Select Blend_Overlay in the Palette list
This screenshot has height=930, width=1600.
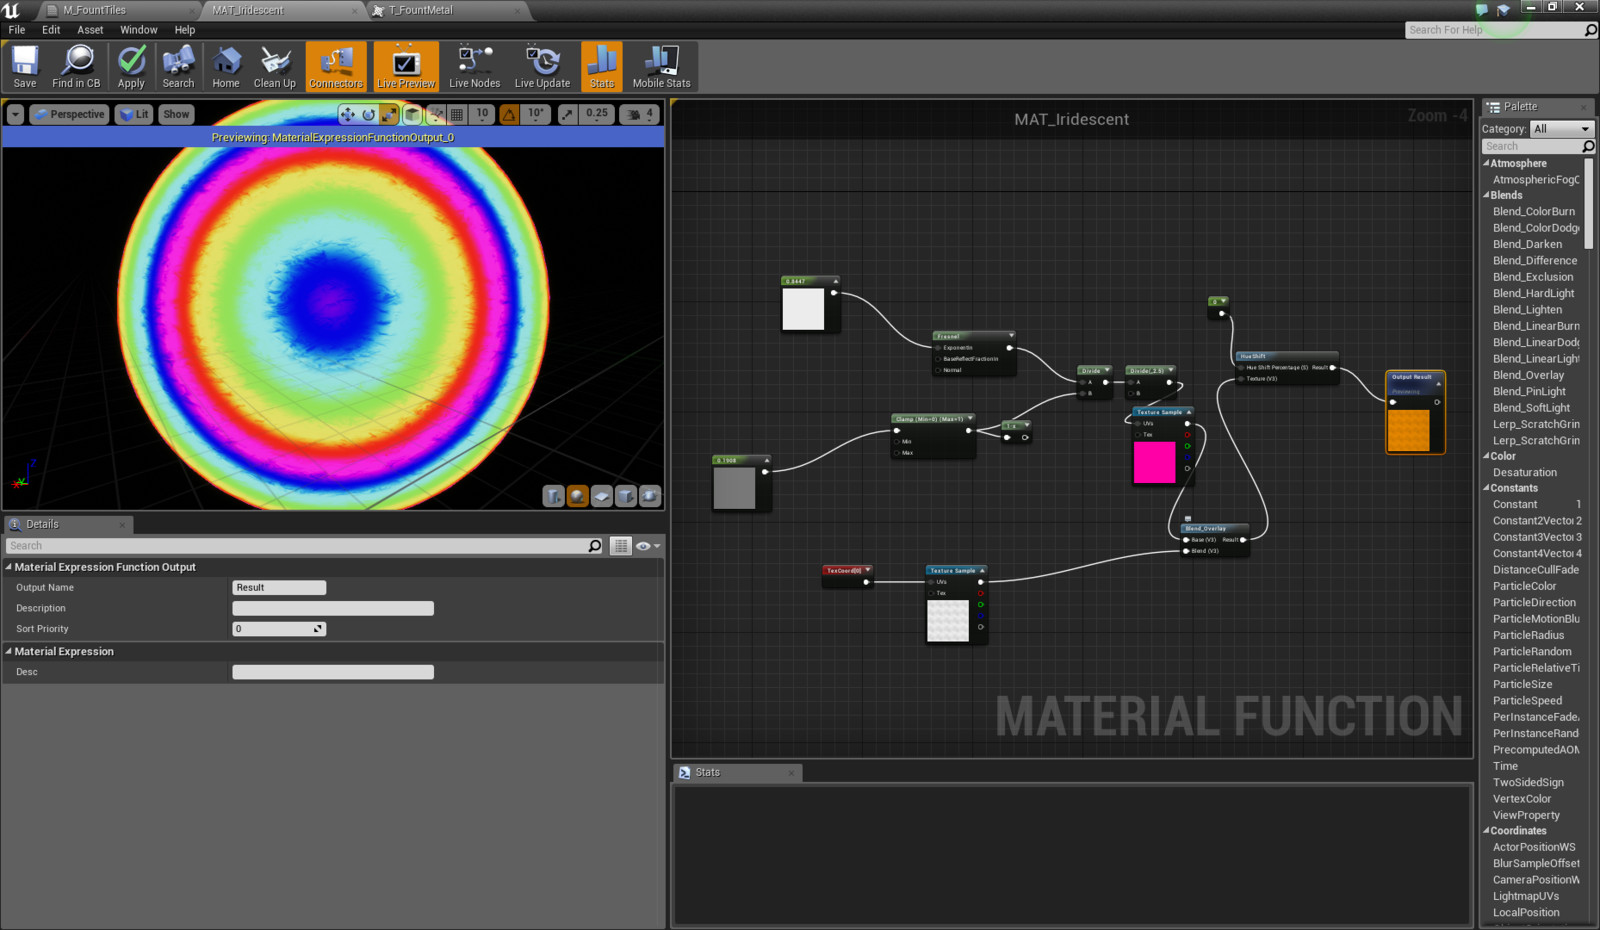pos(1528,375)
